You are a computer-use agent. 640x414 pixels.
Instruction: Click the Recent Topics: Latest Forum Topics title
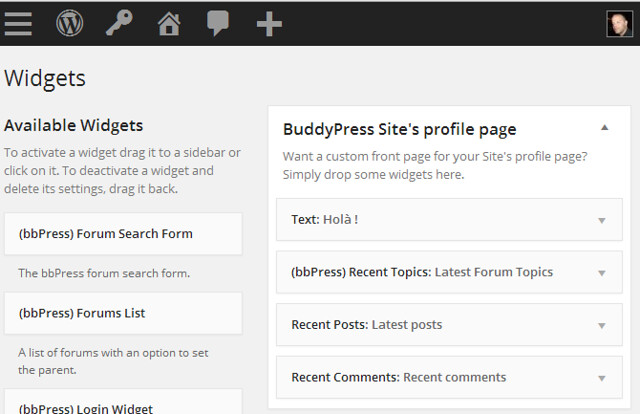422,272
